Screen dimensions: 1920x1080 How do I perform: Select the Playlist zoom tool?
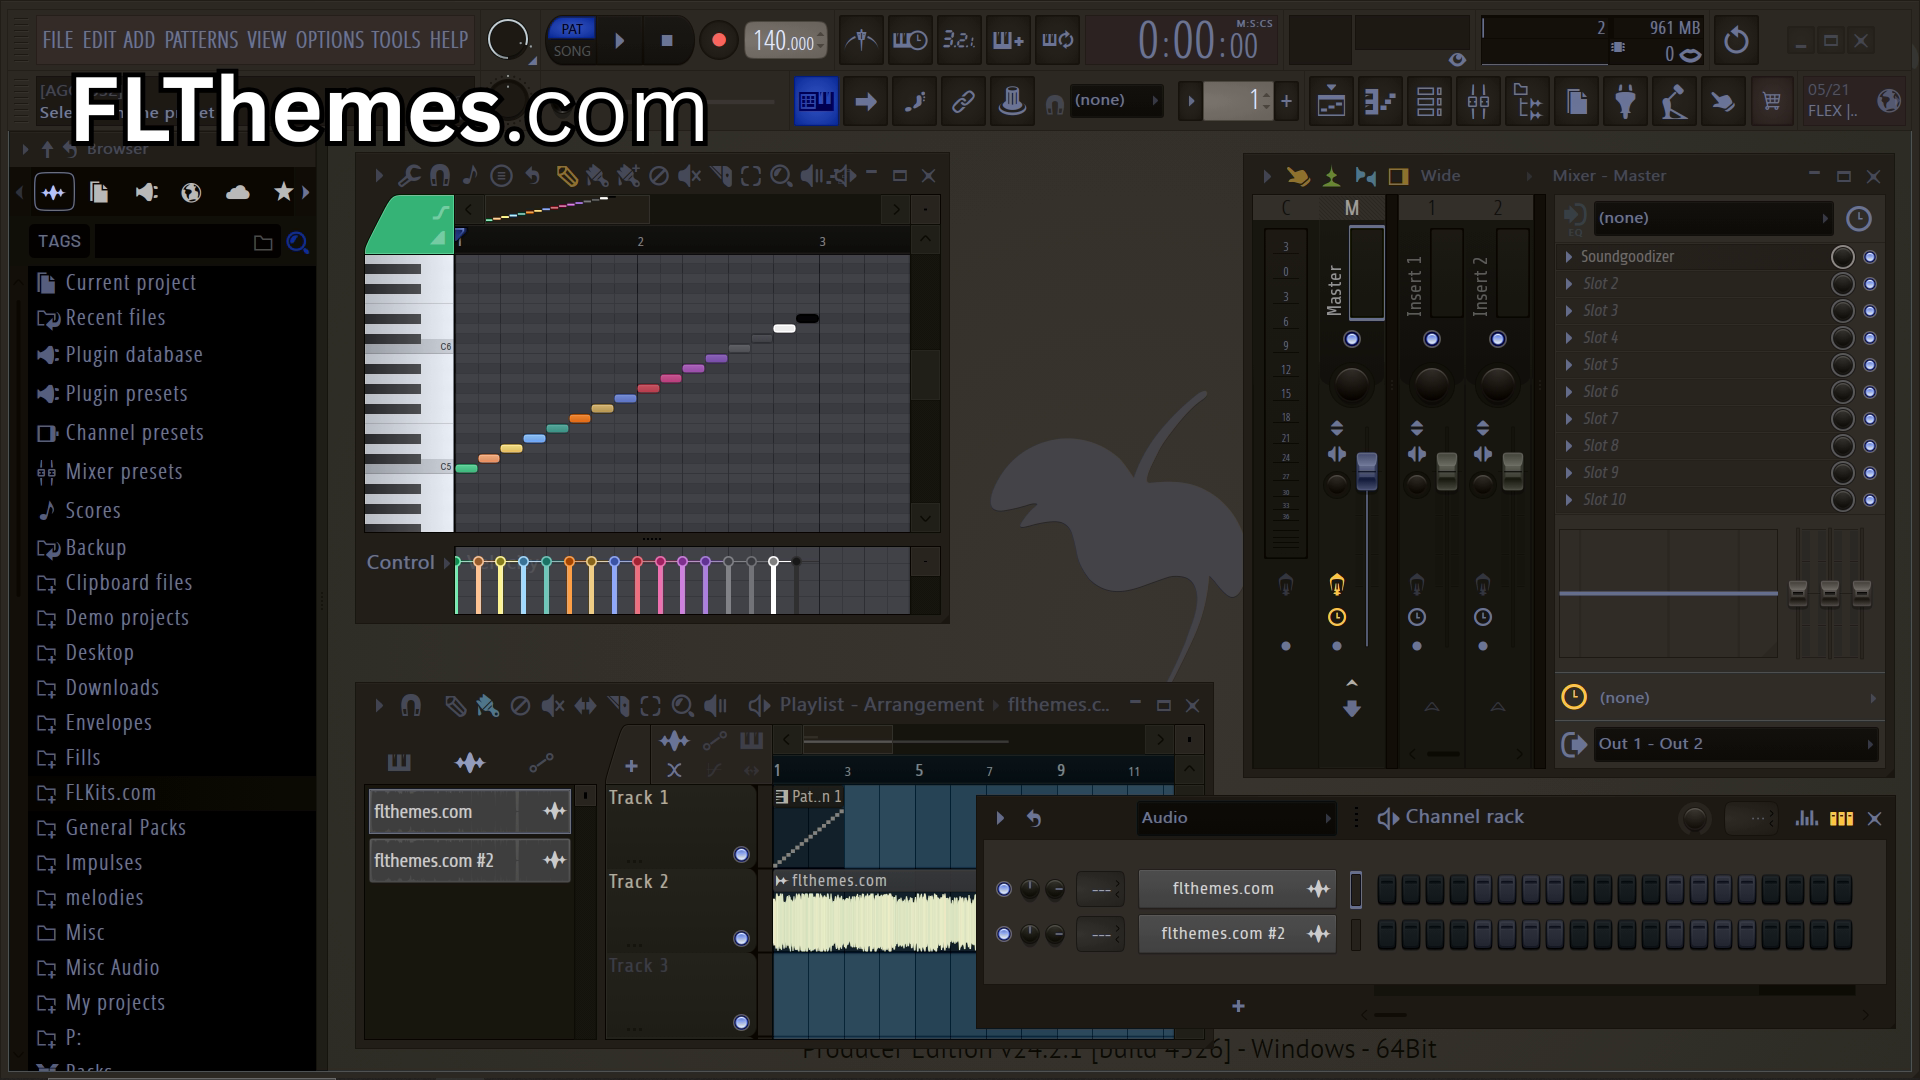(x=682, y=706)
